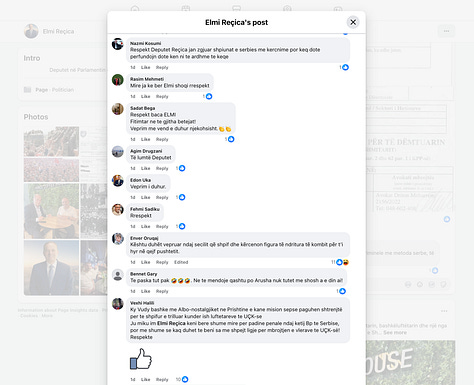Reply to Nazmi Kosumi's comment

pyautogui.click(x=162, y=67)
